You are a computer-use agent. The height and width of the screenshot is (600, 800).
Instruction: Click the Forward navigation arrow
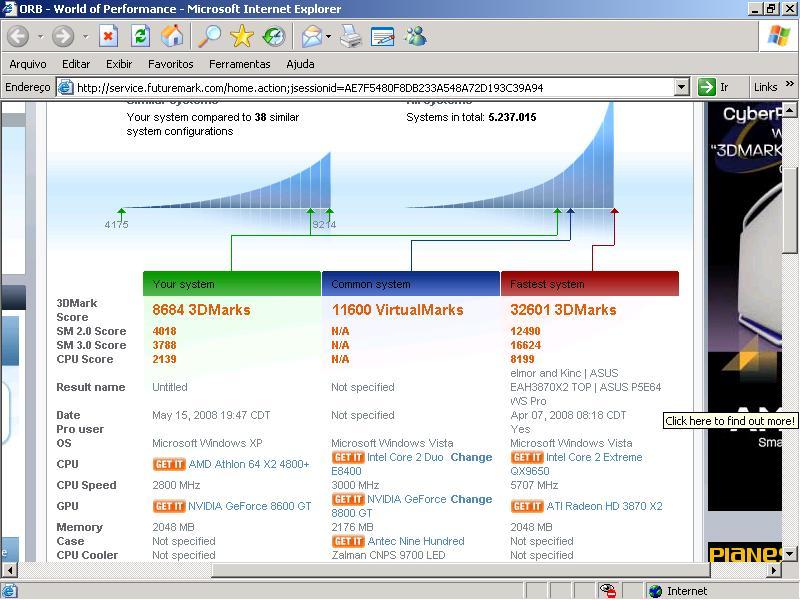[x=63, y=36]
